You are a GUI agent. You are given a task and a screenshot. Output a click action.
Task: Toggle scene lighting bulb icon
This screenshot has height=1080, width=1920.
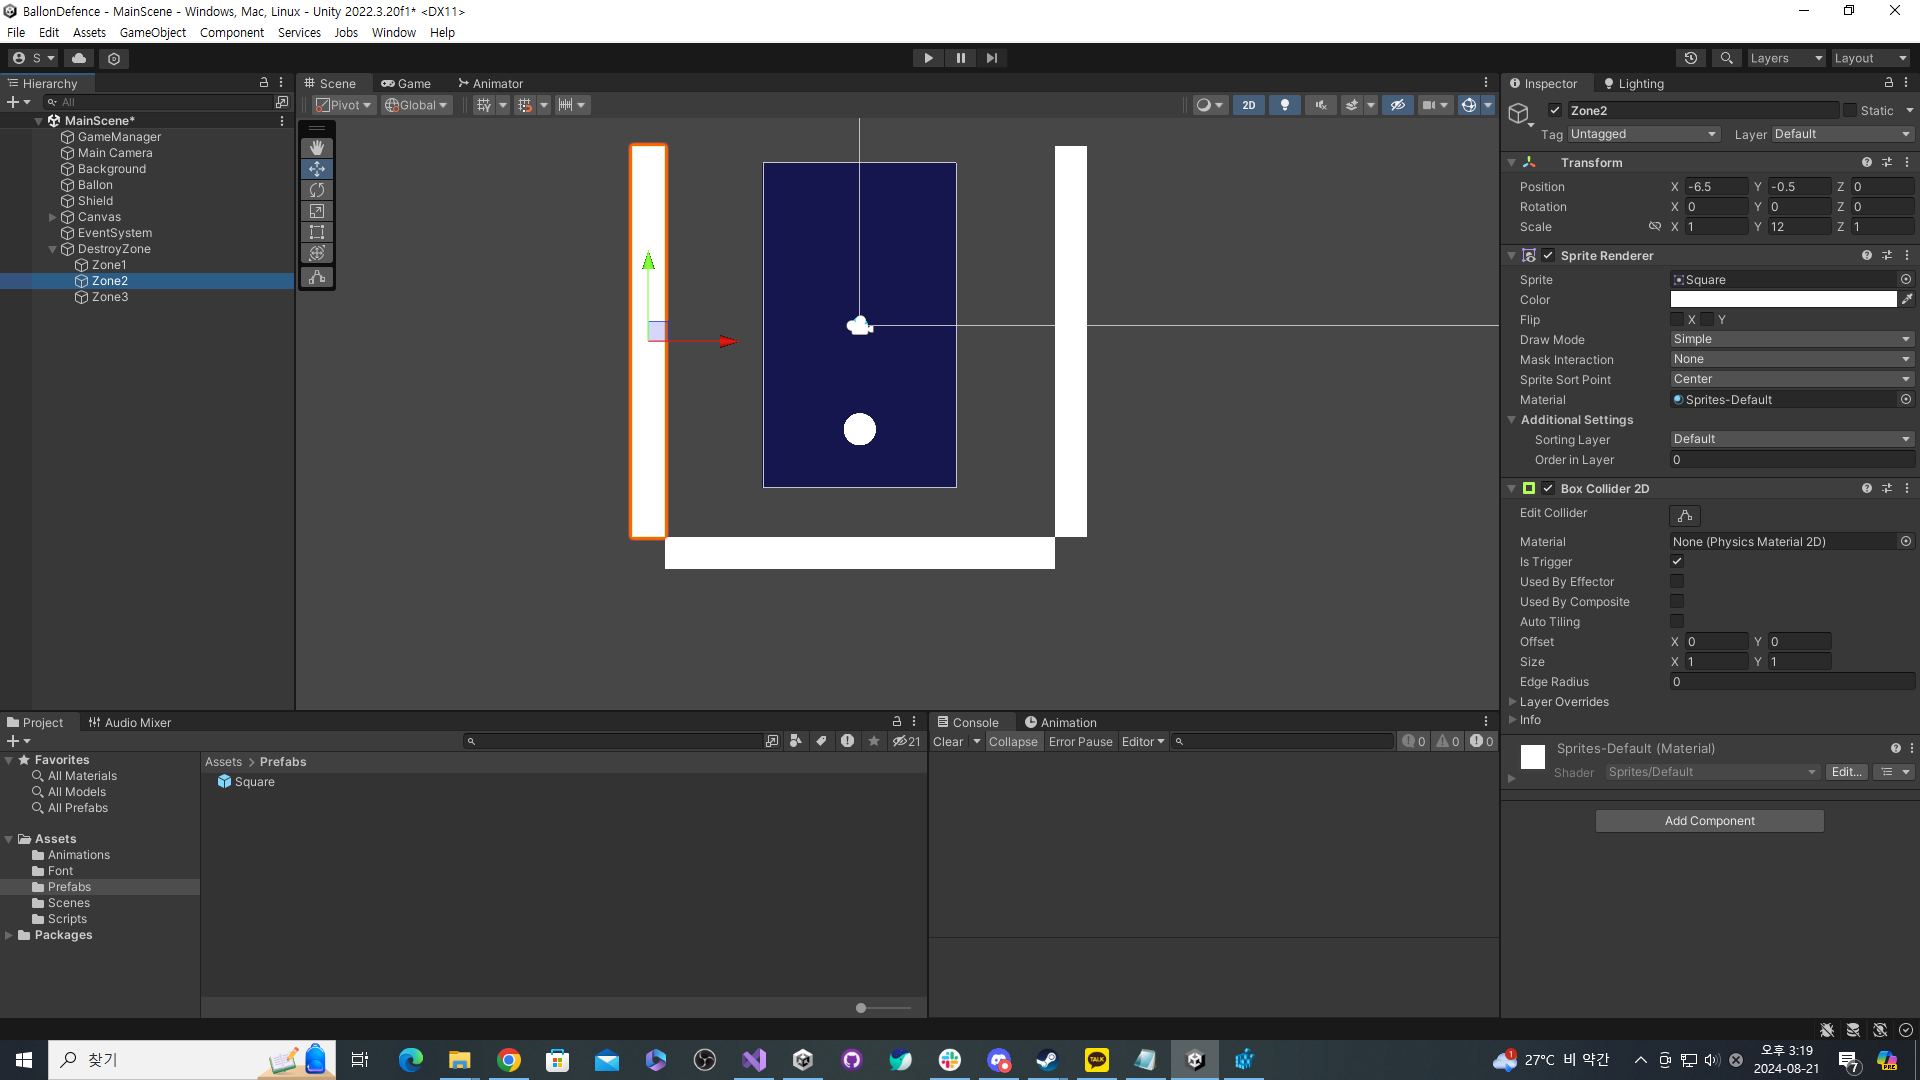coord(1285,105)
